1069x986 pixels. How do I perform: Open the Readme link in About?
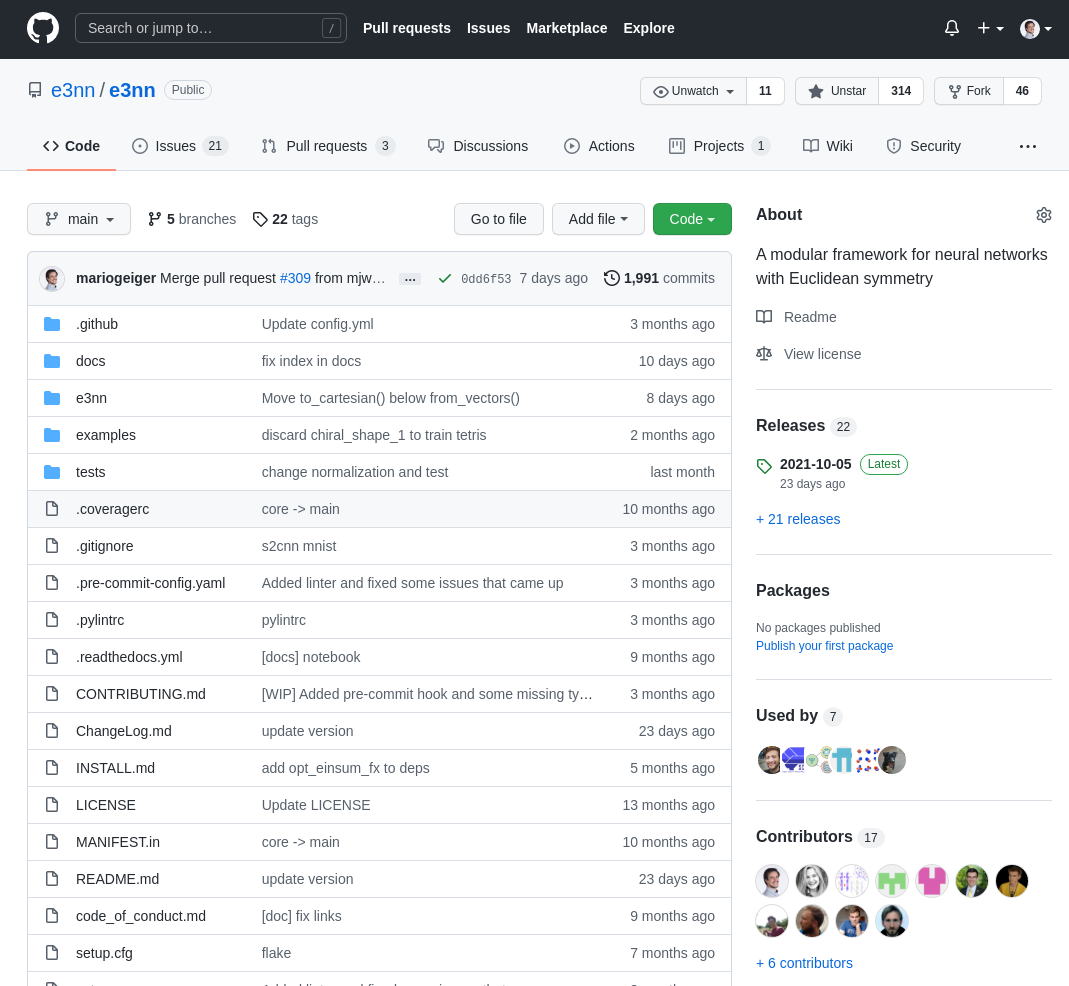coord(796,317)
